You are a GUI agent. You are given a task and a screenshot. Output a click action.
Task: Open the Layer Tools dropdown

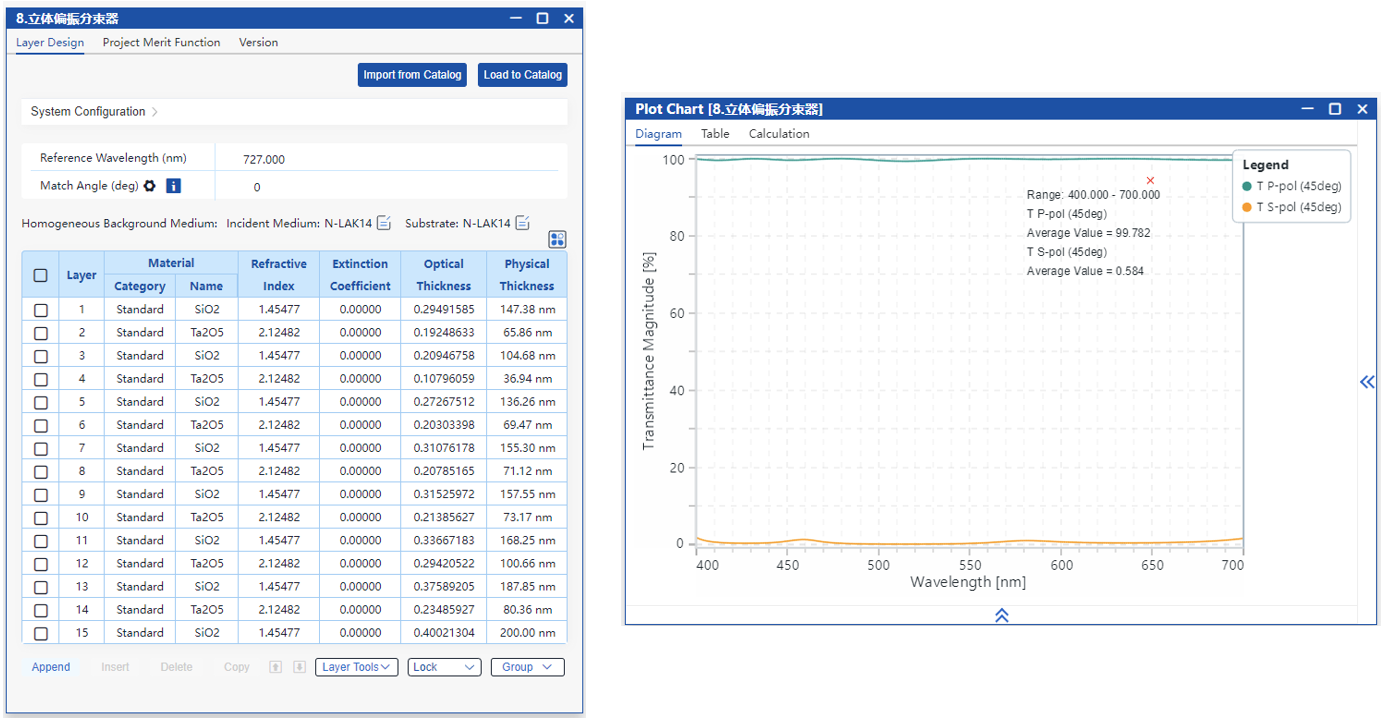356,667
